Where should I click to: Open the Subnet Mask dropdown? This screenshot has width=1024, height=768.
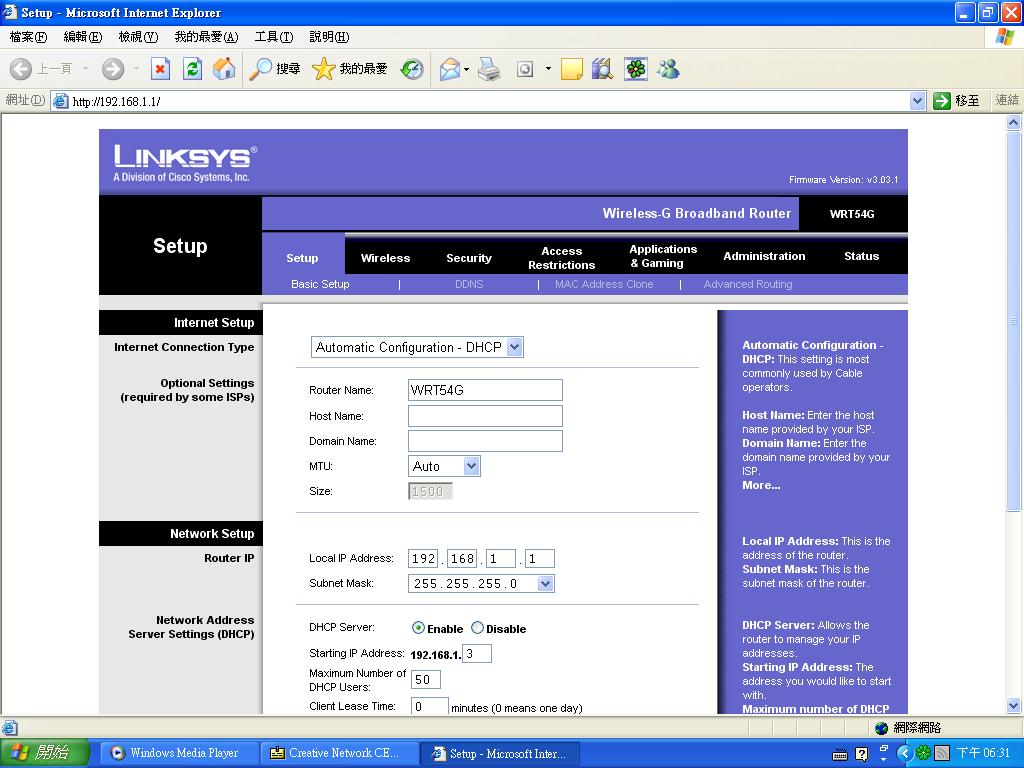pos(481,583)
